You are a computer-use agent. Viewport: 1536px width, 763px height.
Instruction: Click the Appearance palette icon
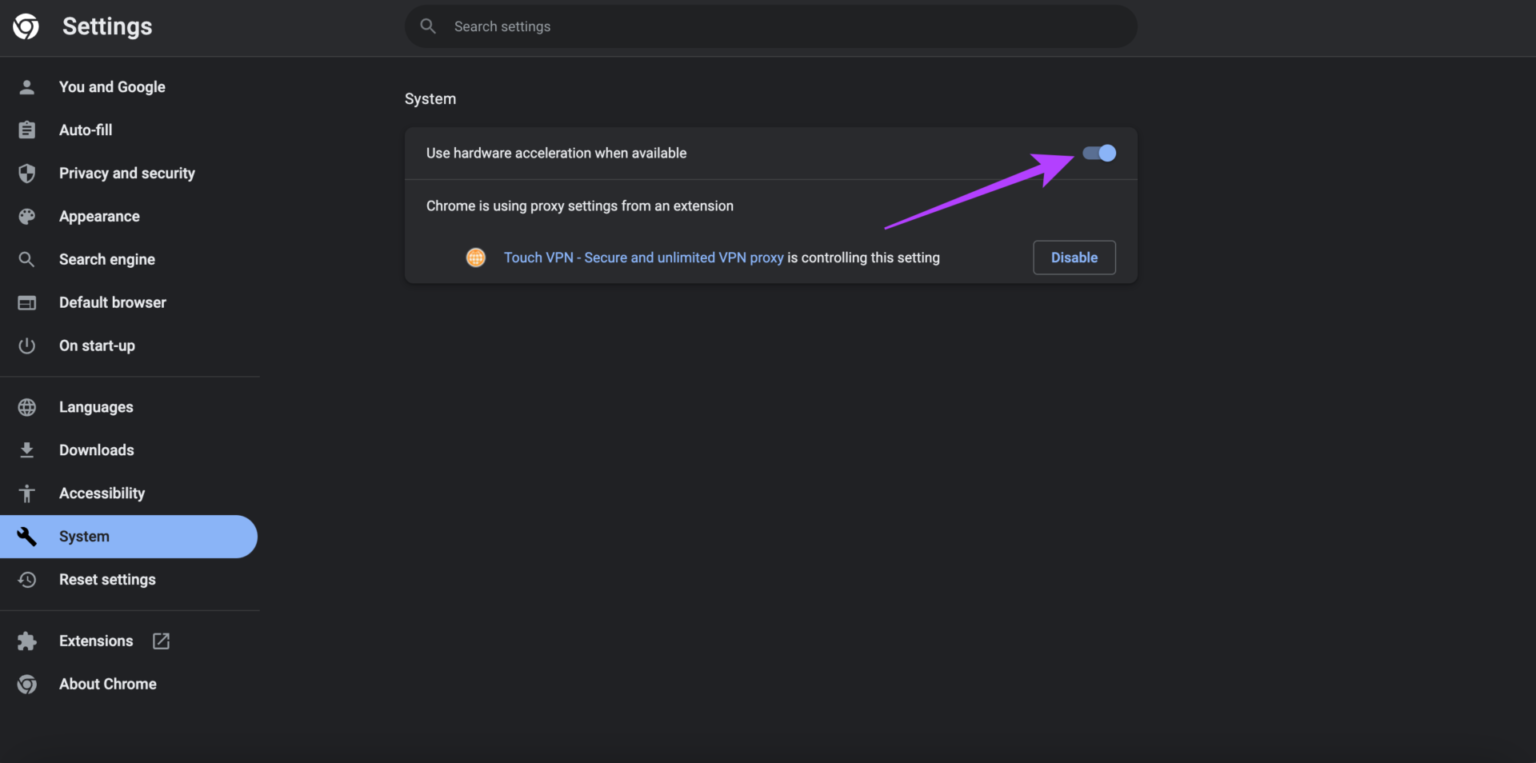point(26,216)
